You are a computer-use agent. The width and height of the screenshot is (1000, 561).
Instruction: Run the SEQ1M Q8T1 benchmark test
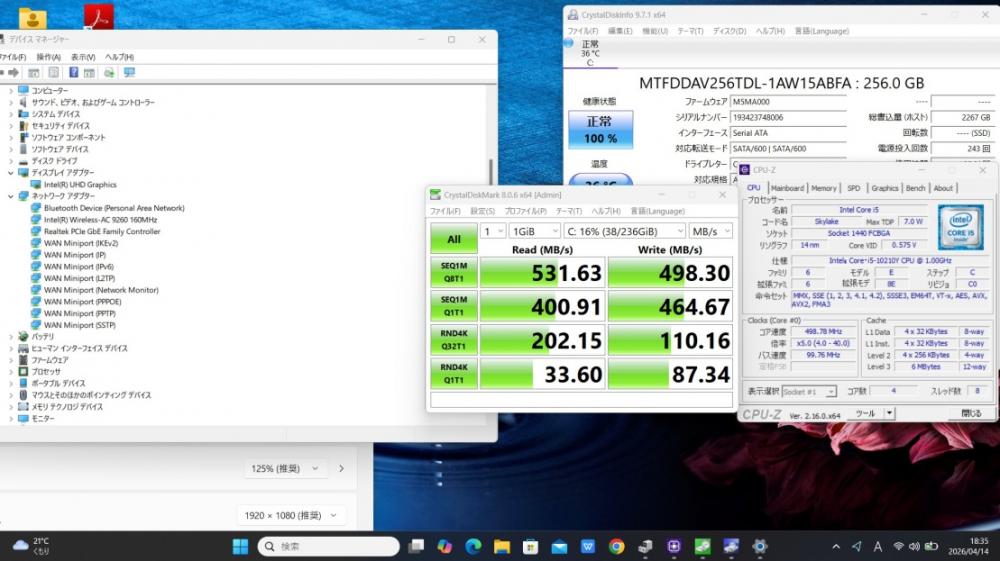(454, 272)
